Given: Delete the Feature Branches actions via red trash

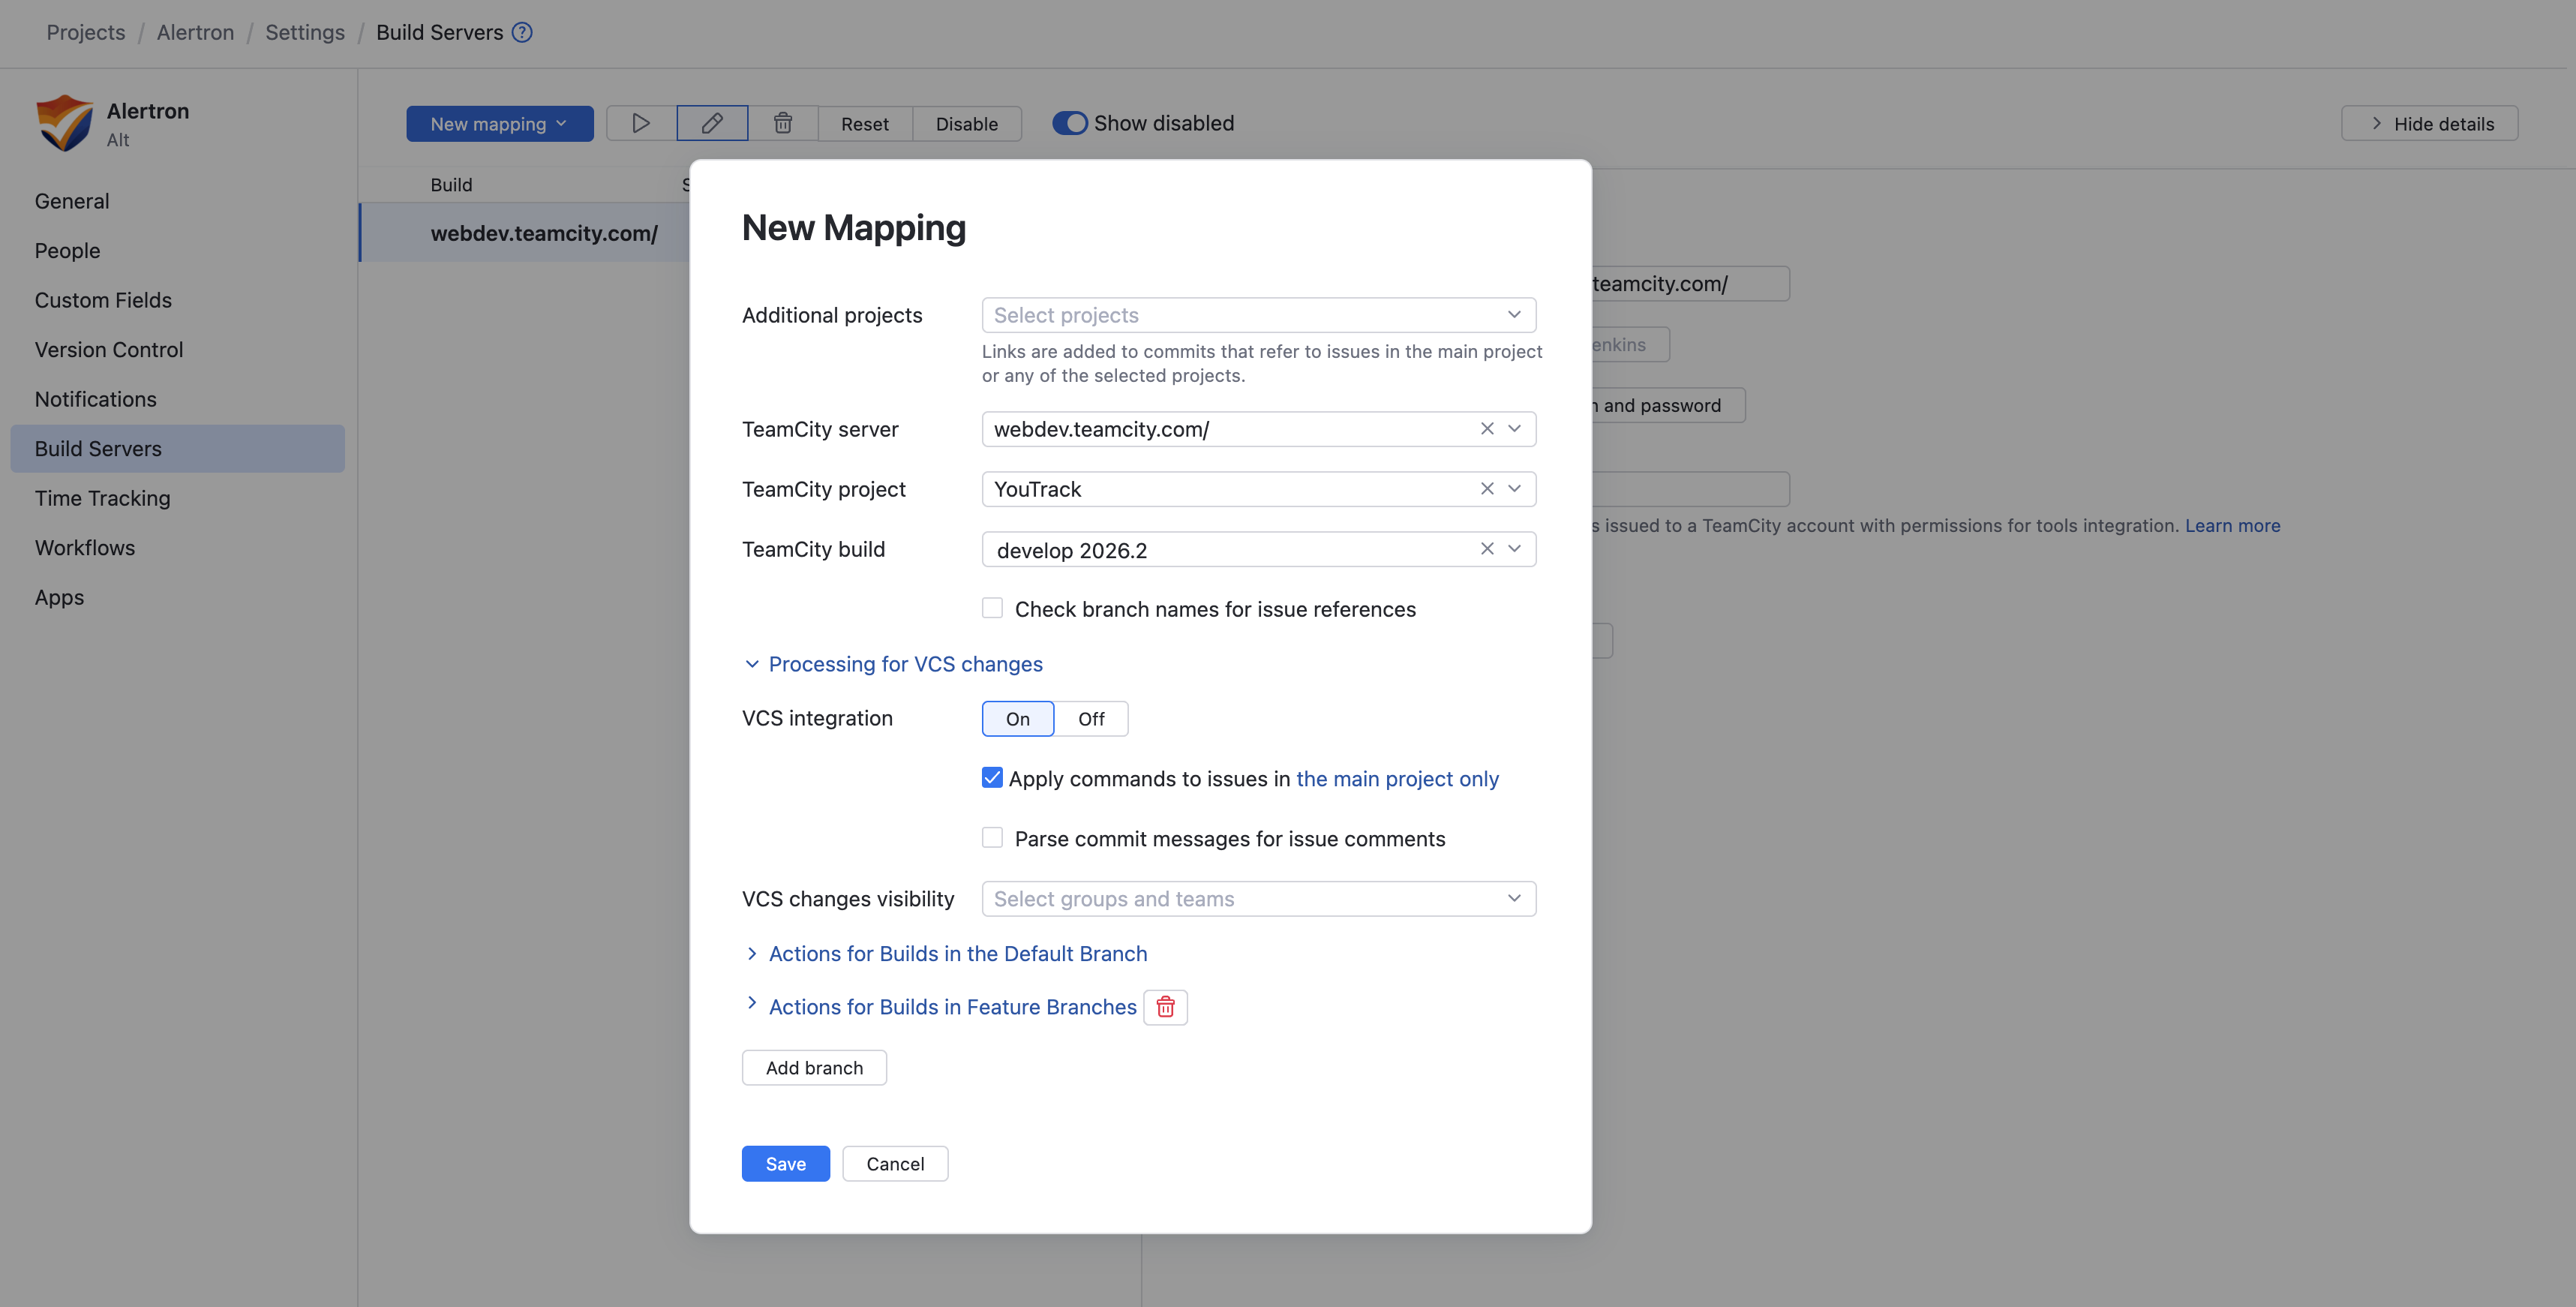Looking at the screenshot, I should point(1165,1007).
